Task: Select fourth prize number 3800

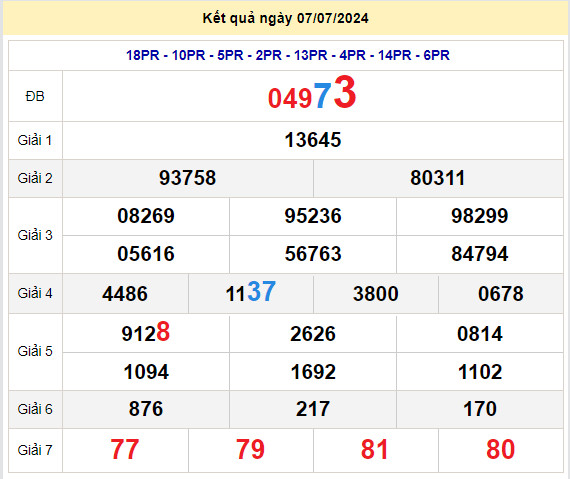Action: pyautogui.click(x=376, y=294)
